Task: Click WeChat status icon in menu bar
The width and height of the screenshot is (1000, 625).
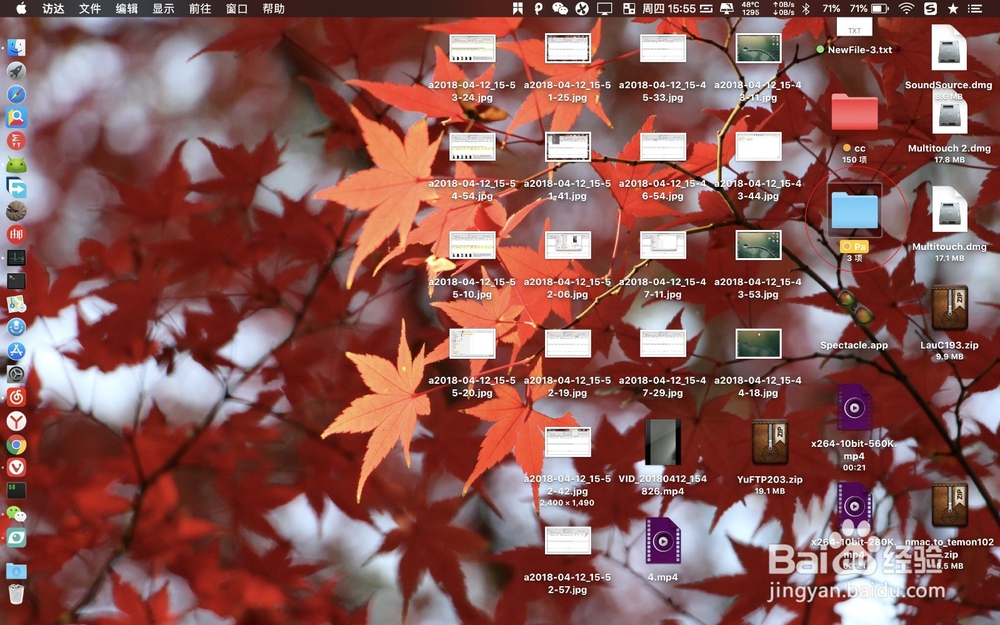Action: pyautogui.click(x=560, y=8)
